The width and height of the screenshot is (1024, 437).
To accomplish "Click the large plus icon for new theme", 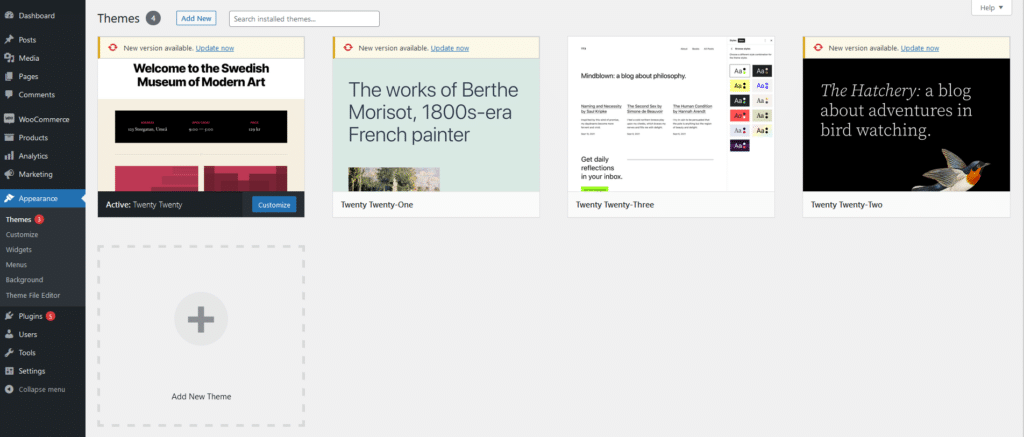I will tap(201, 319).
